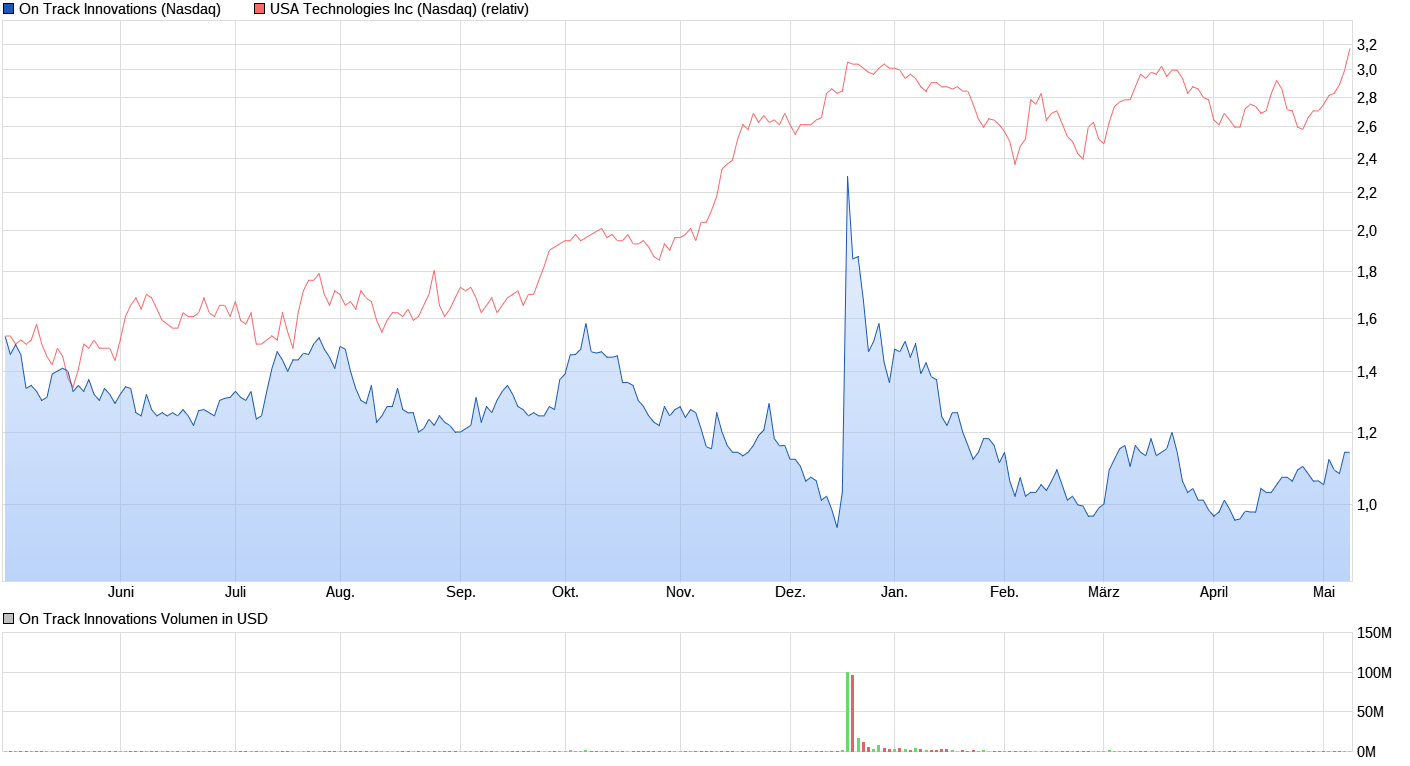Image resolution: width=1410 pixels, height=766 pixels.
Task: Click the Juni axis label
Action: (122, 592)
